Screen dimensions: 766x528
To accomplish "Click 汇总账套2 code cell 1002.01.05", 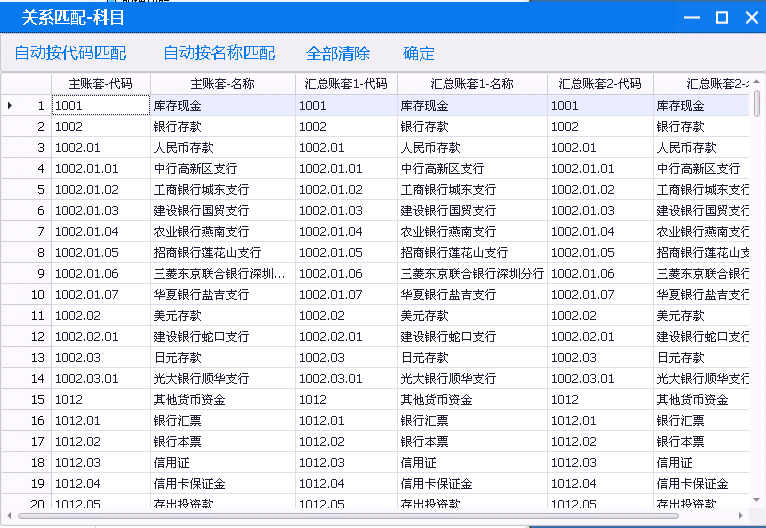I will (x=600, y=253).
